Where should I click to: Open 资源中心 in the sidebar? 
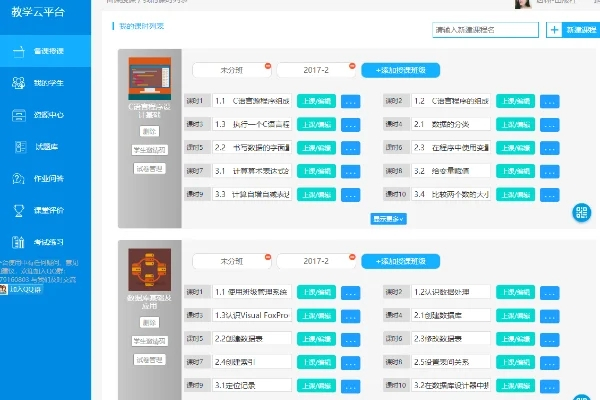click(45, 115)
